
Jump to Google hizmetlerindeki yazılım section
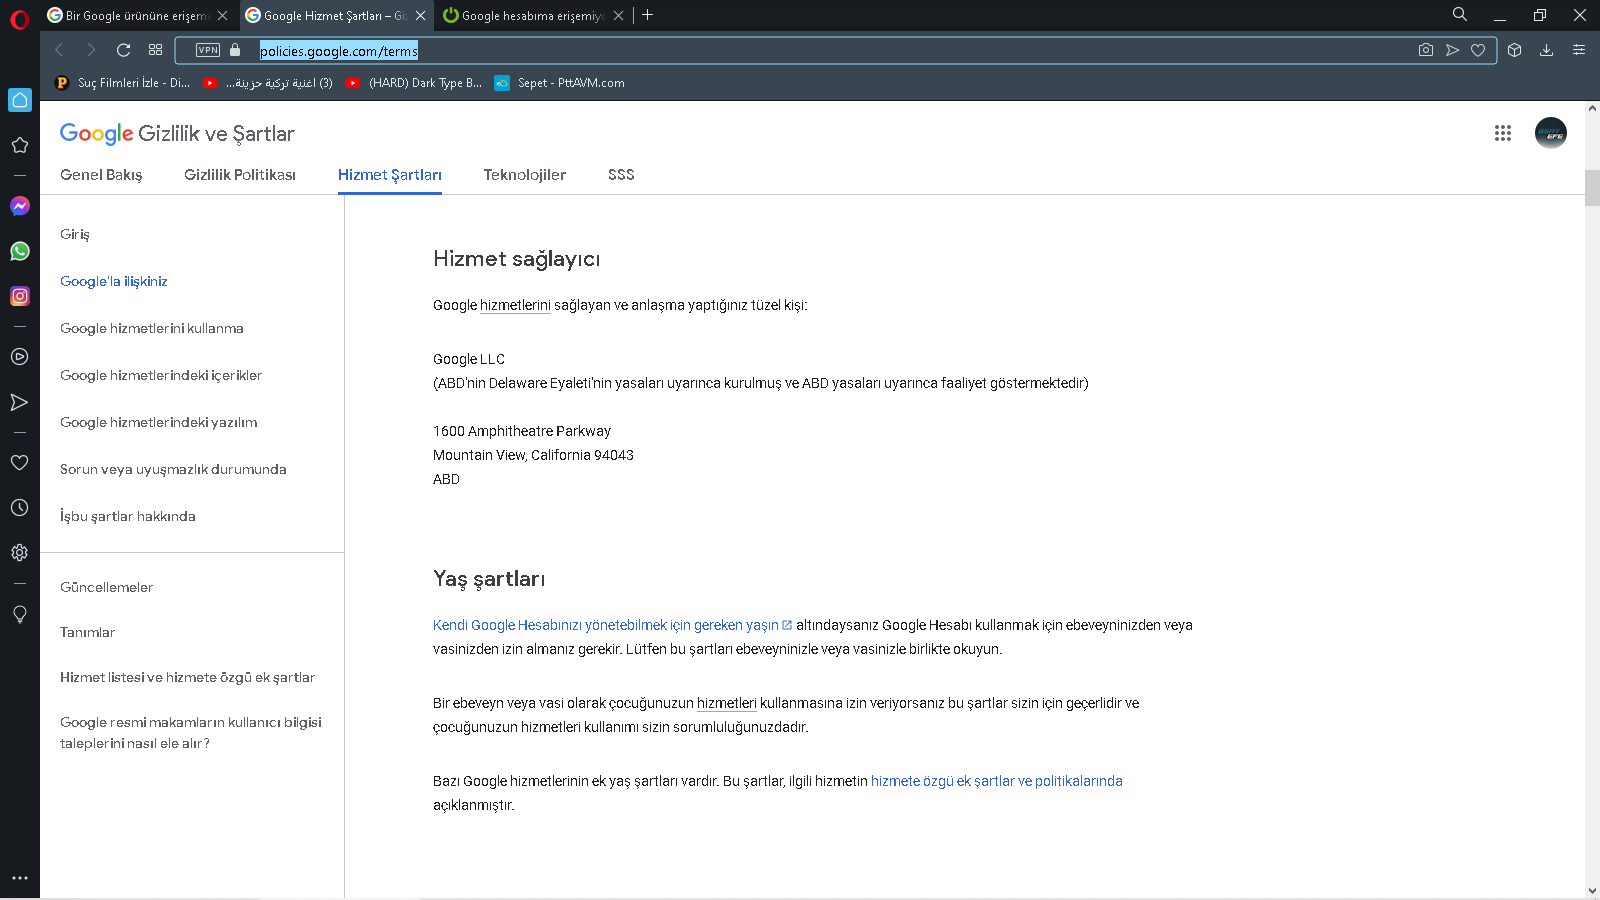pos(159,422)
